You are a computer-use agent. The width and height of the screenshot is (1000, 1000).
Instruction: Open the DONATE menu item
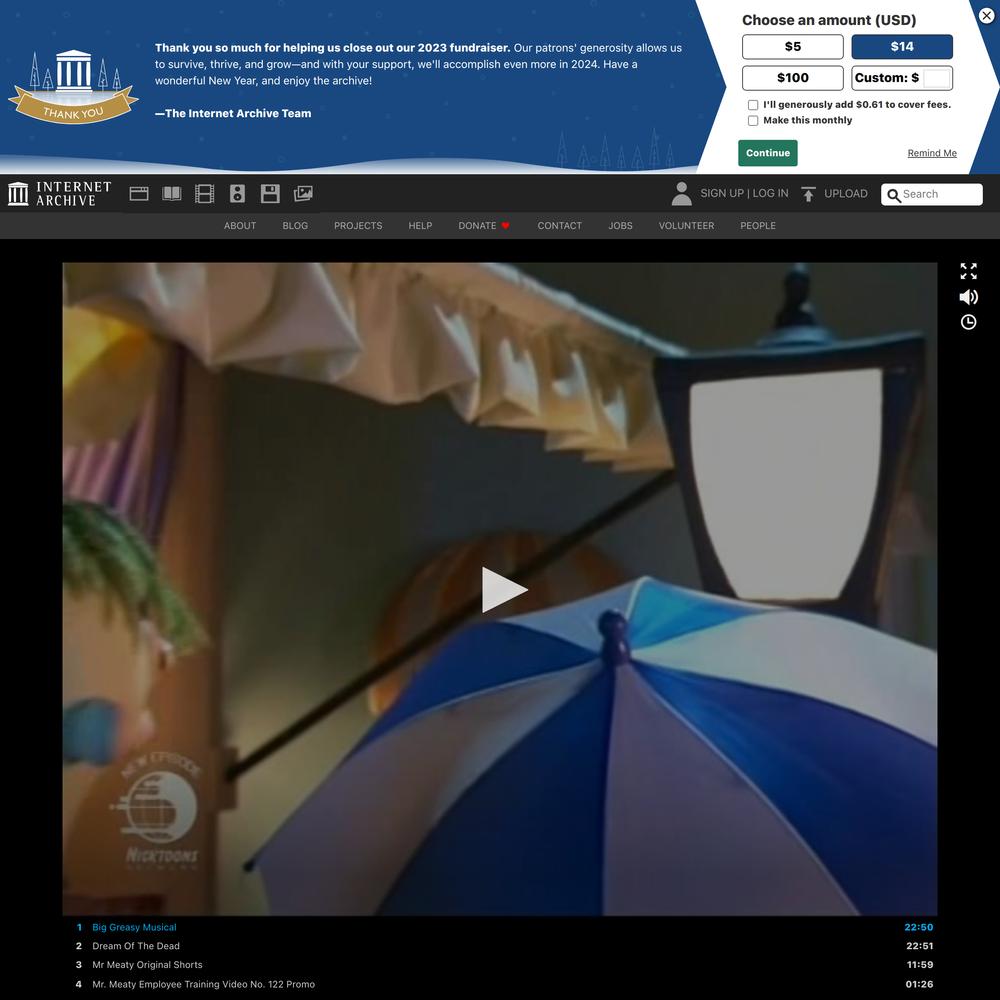tap(477, 226)
